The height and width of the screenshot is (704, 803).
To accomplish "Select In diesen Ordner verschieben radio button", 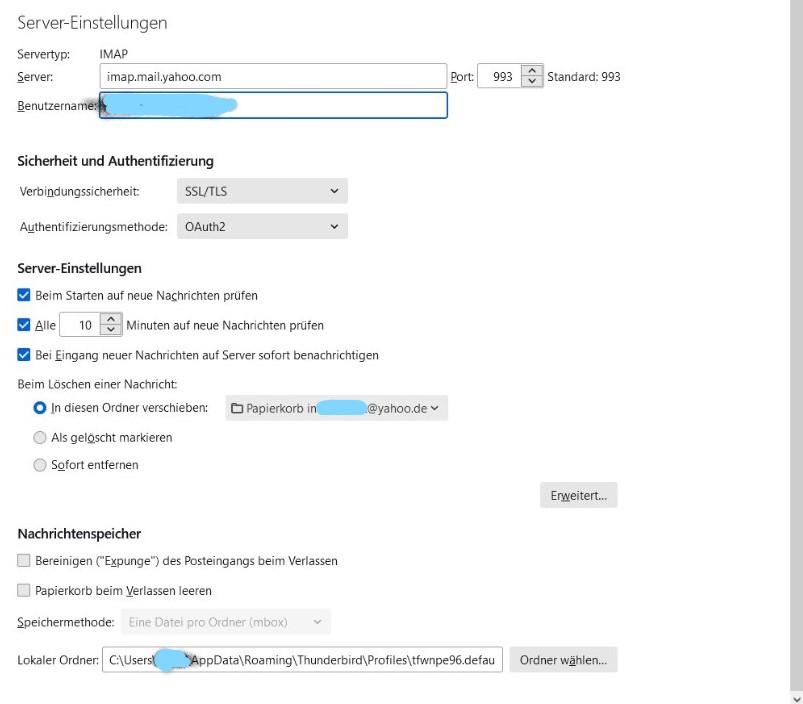I will (x=40, y=408).
